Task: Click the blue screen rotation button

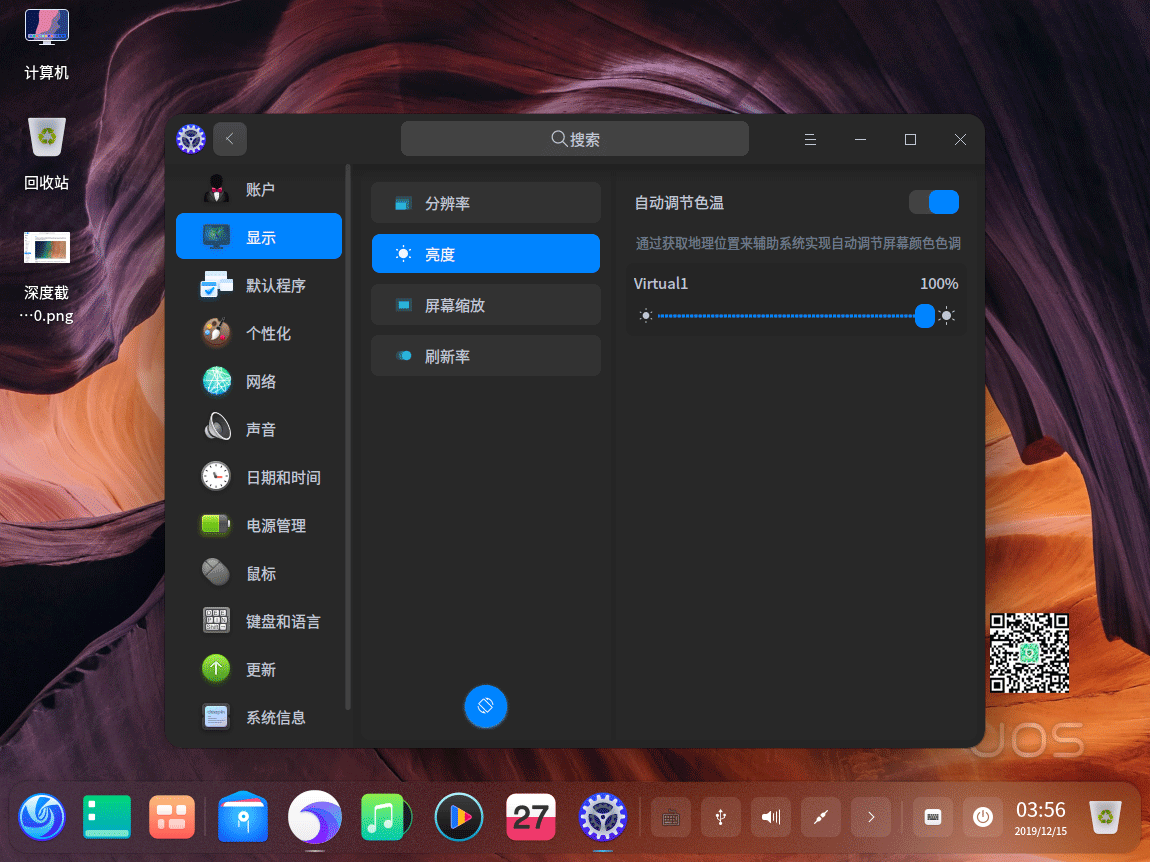Action: [486, 706]
